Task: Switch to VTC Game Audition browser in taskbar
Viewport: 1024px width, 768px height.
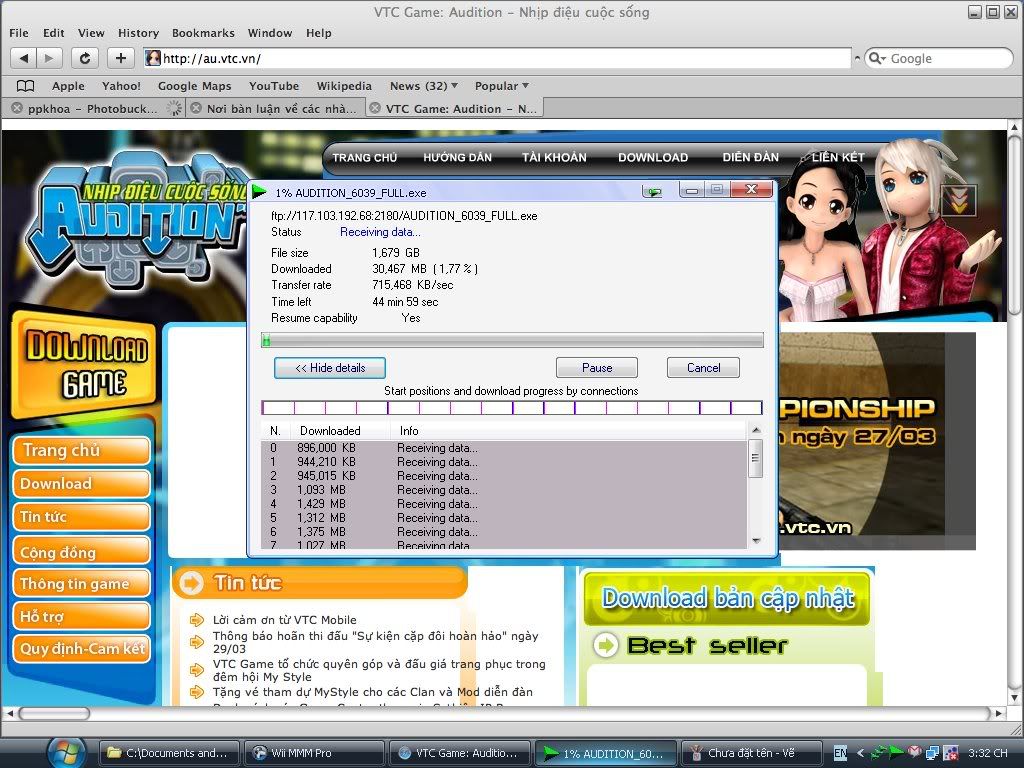Action: (x=459, y=753)
